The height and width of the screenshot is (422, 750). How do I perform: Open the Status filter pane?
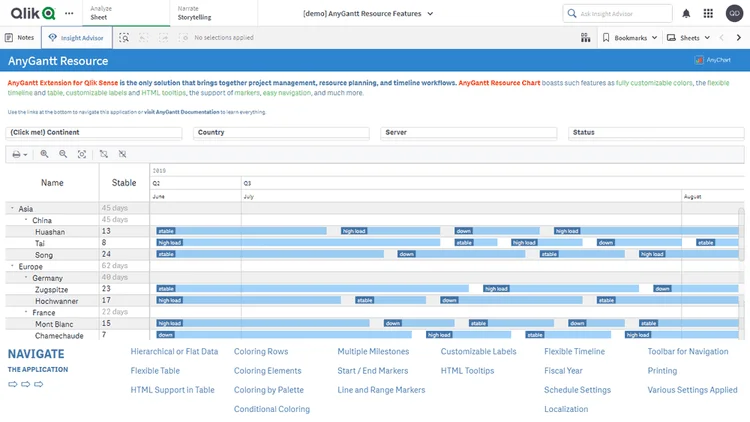coord(656,133)
